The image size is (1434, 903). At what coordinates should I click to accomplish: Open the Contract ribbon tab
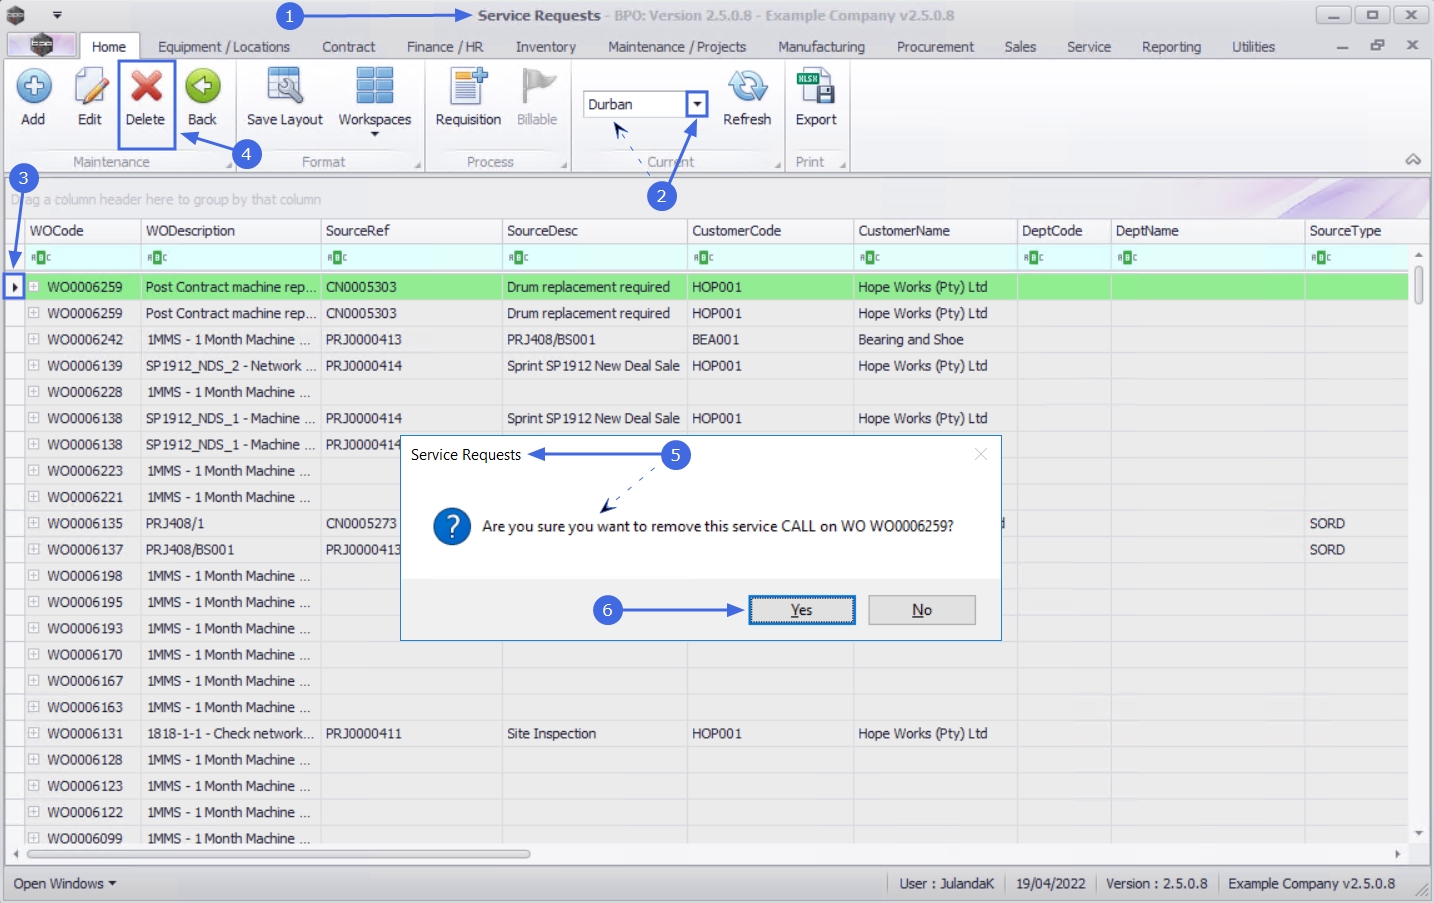349,47
